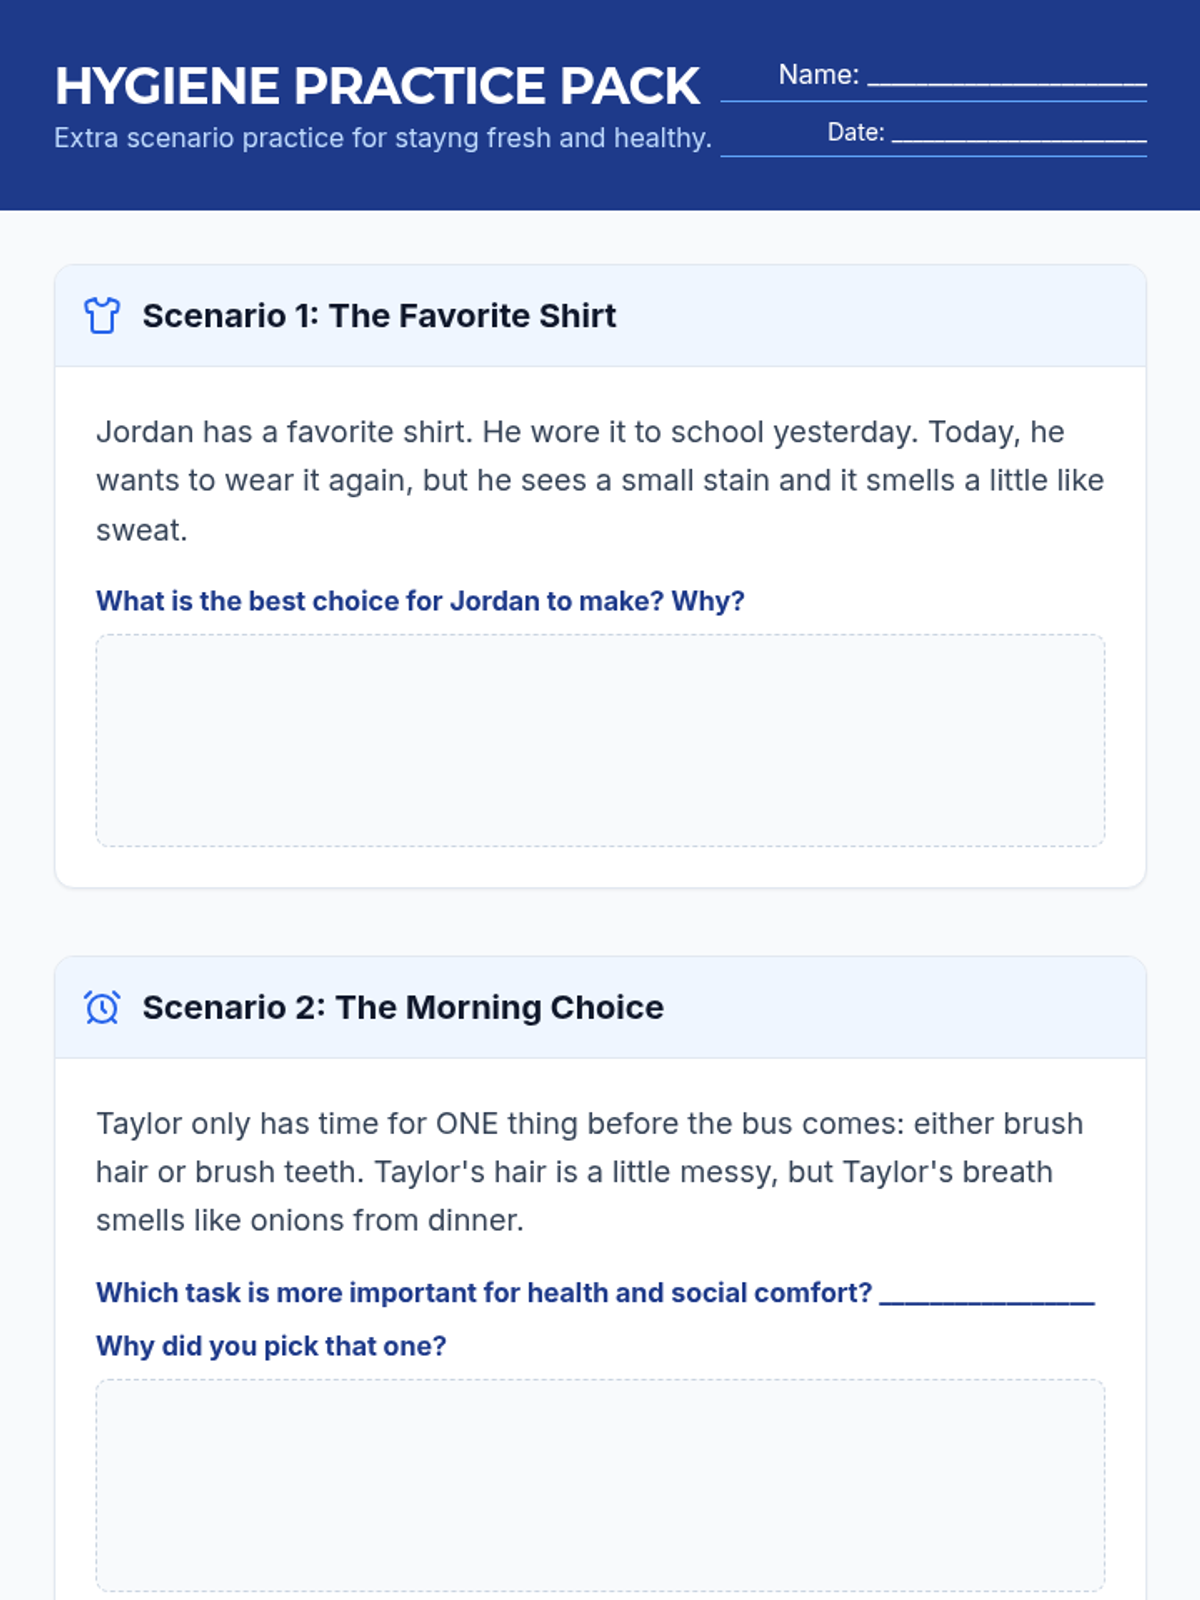
Task: Click inside Scenario 2's dashed answer box
Action: point(600,1485)
